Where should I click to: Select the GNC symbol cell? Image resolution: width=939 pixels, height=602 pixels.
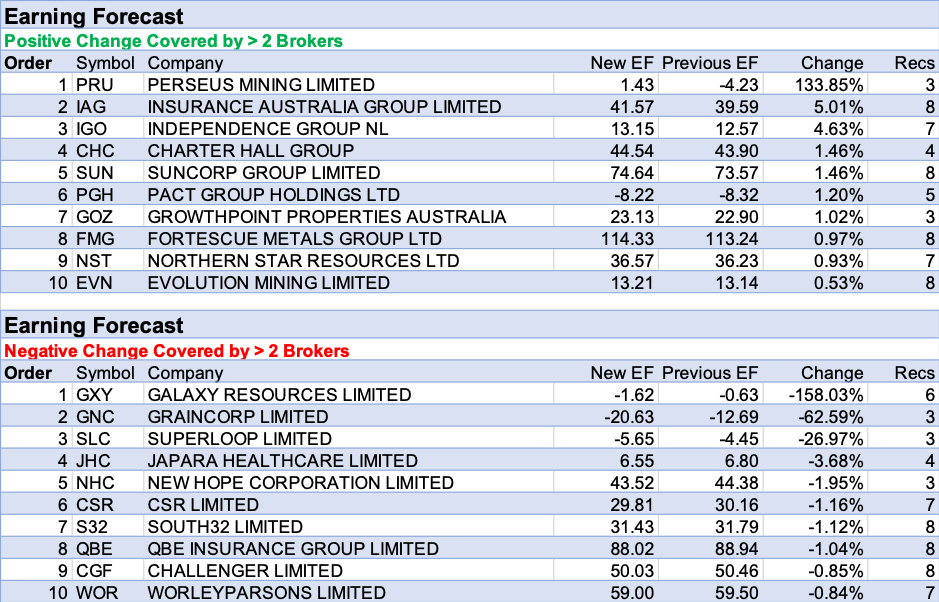pyautogui.click(x=95, y=417)
